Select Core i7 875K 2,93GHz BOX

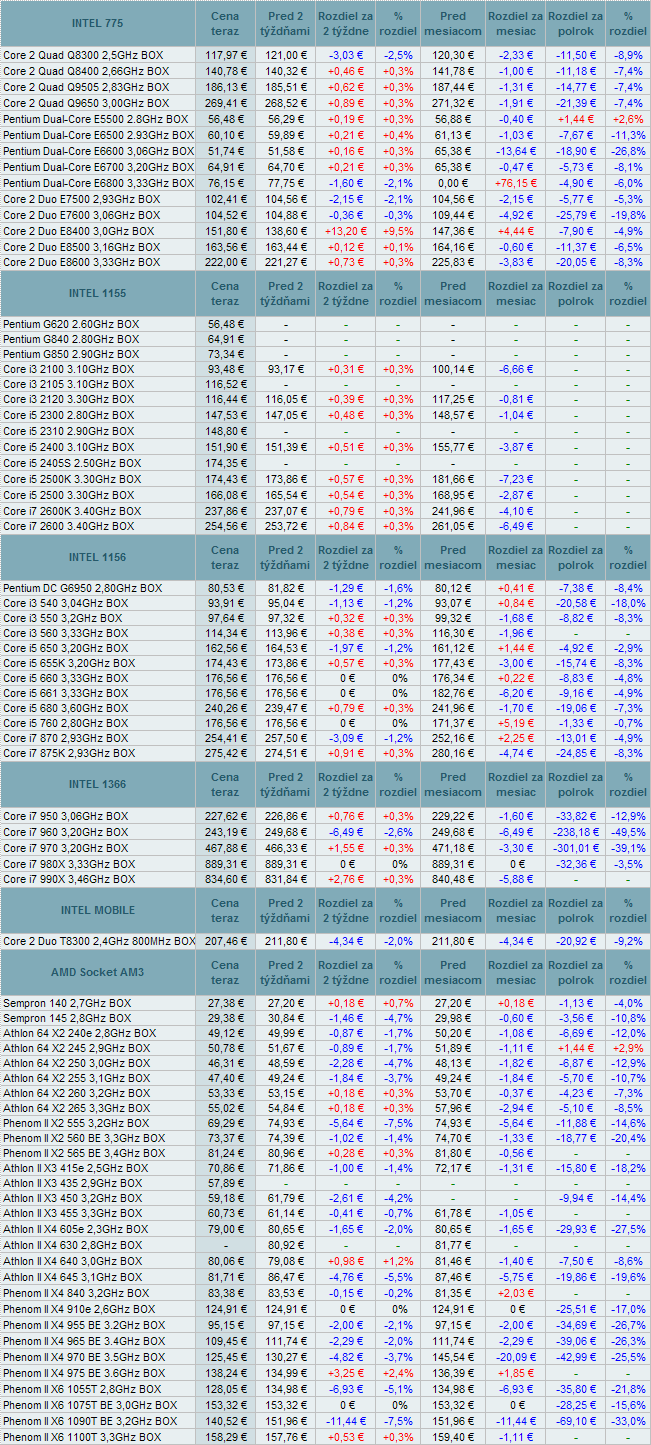[69, 753]
